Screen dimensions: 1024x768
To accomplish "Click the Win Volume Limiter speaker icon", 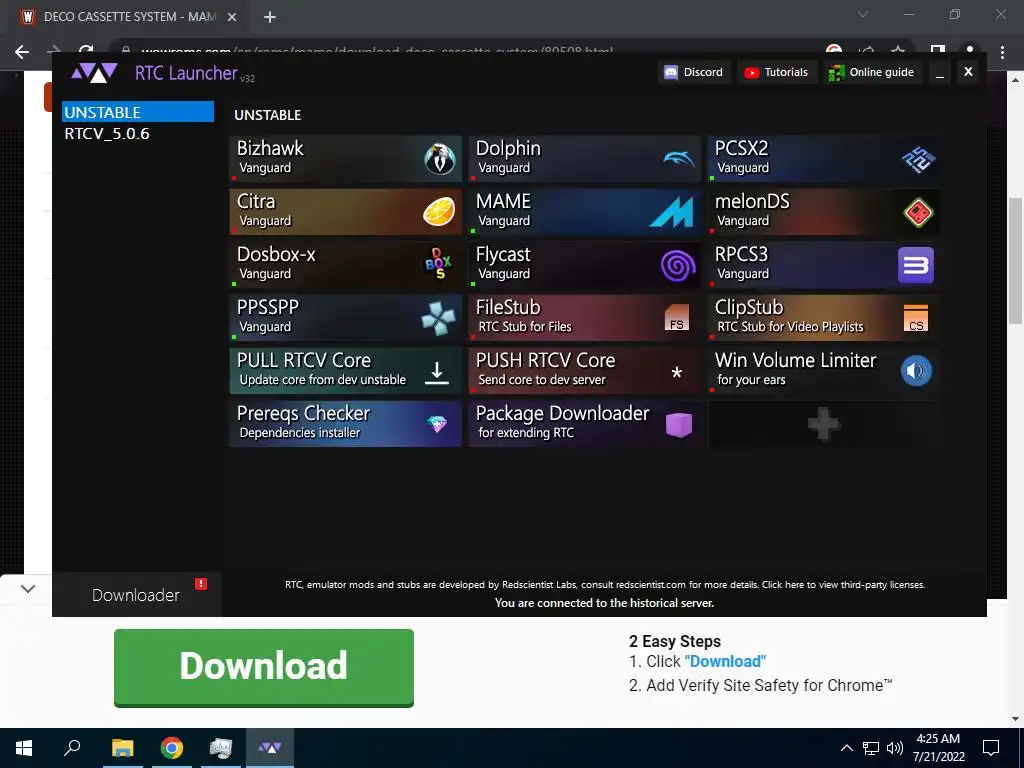I will pos(916,371).
